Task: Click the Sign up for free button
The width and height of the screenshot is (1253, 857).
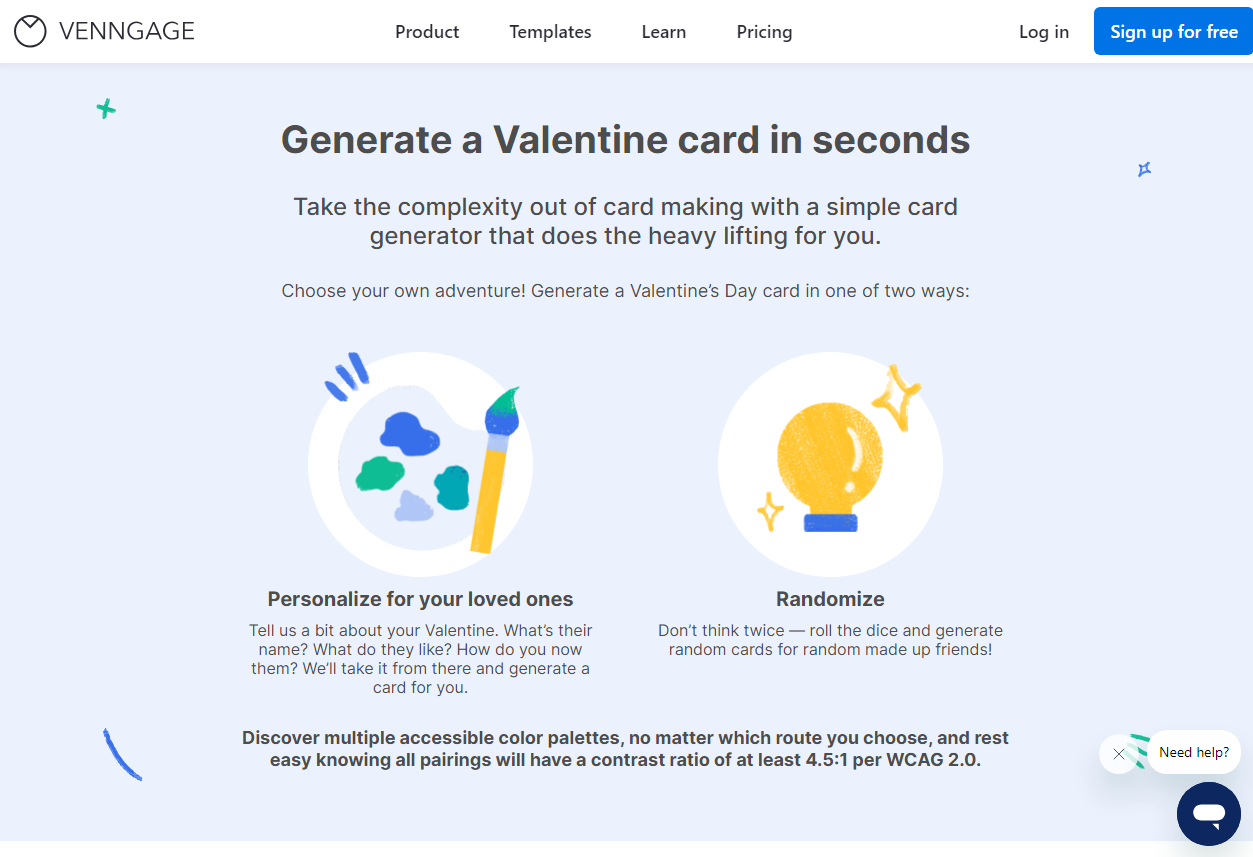Action: point(1173,31)
